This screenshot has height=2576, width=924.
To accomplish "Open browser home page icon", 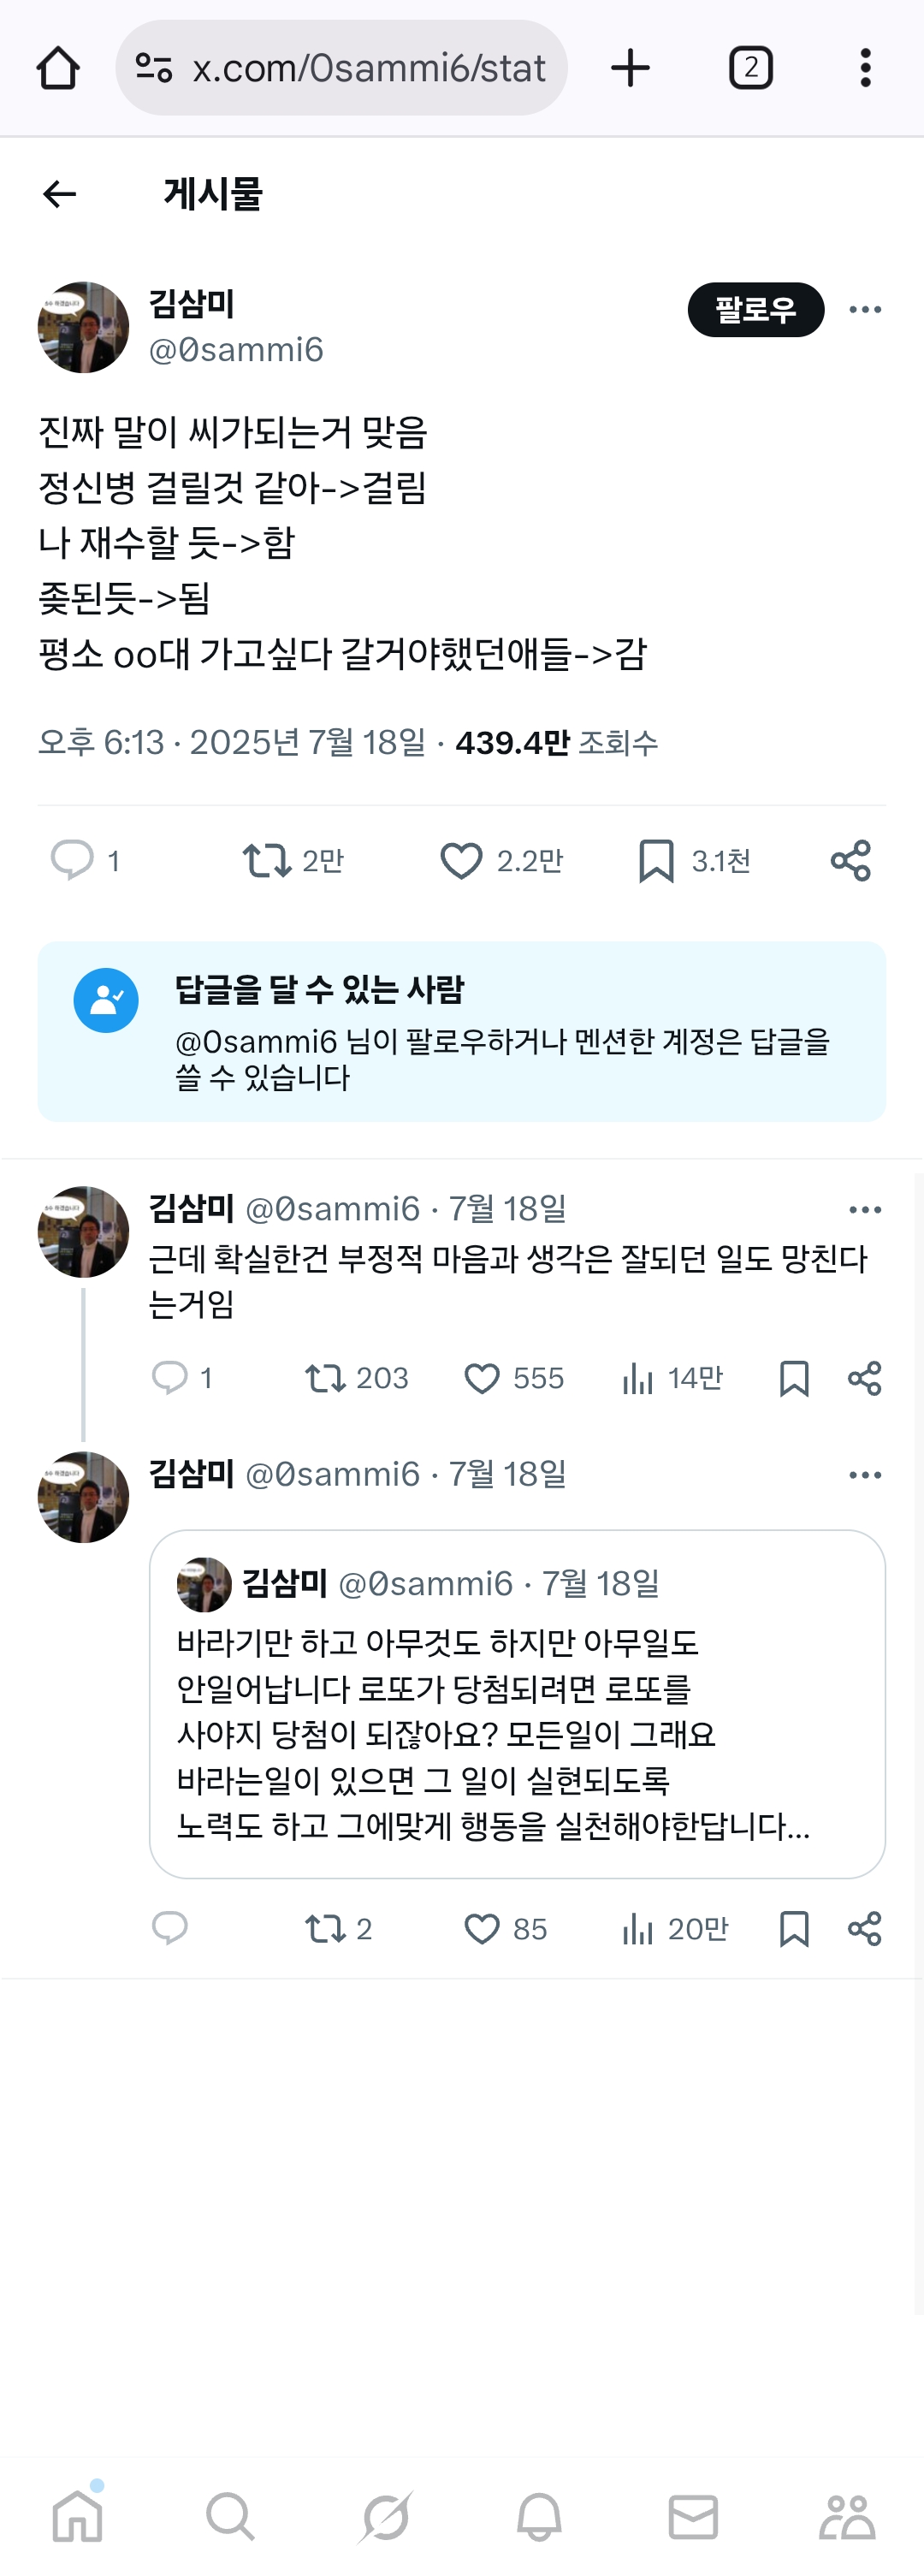I will 58,68.
